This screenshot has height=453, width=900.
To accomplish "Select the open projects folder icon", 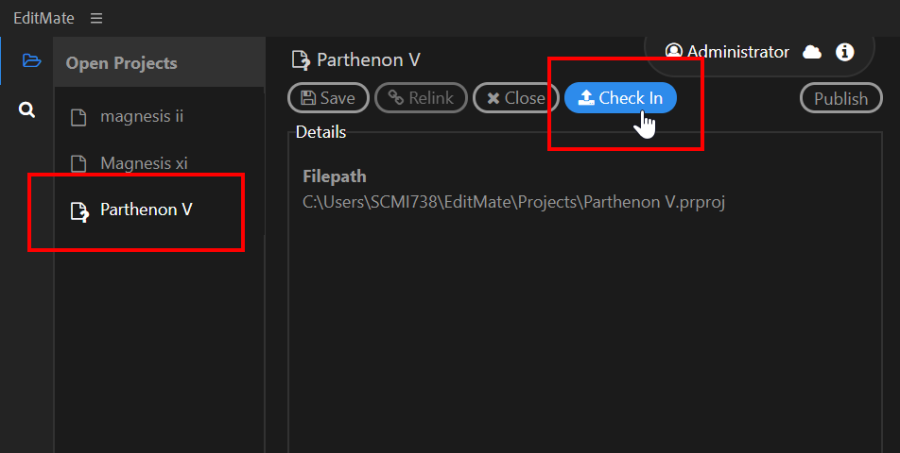I will click(x=32, y=60).
